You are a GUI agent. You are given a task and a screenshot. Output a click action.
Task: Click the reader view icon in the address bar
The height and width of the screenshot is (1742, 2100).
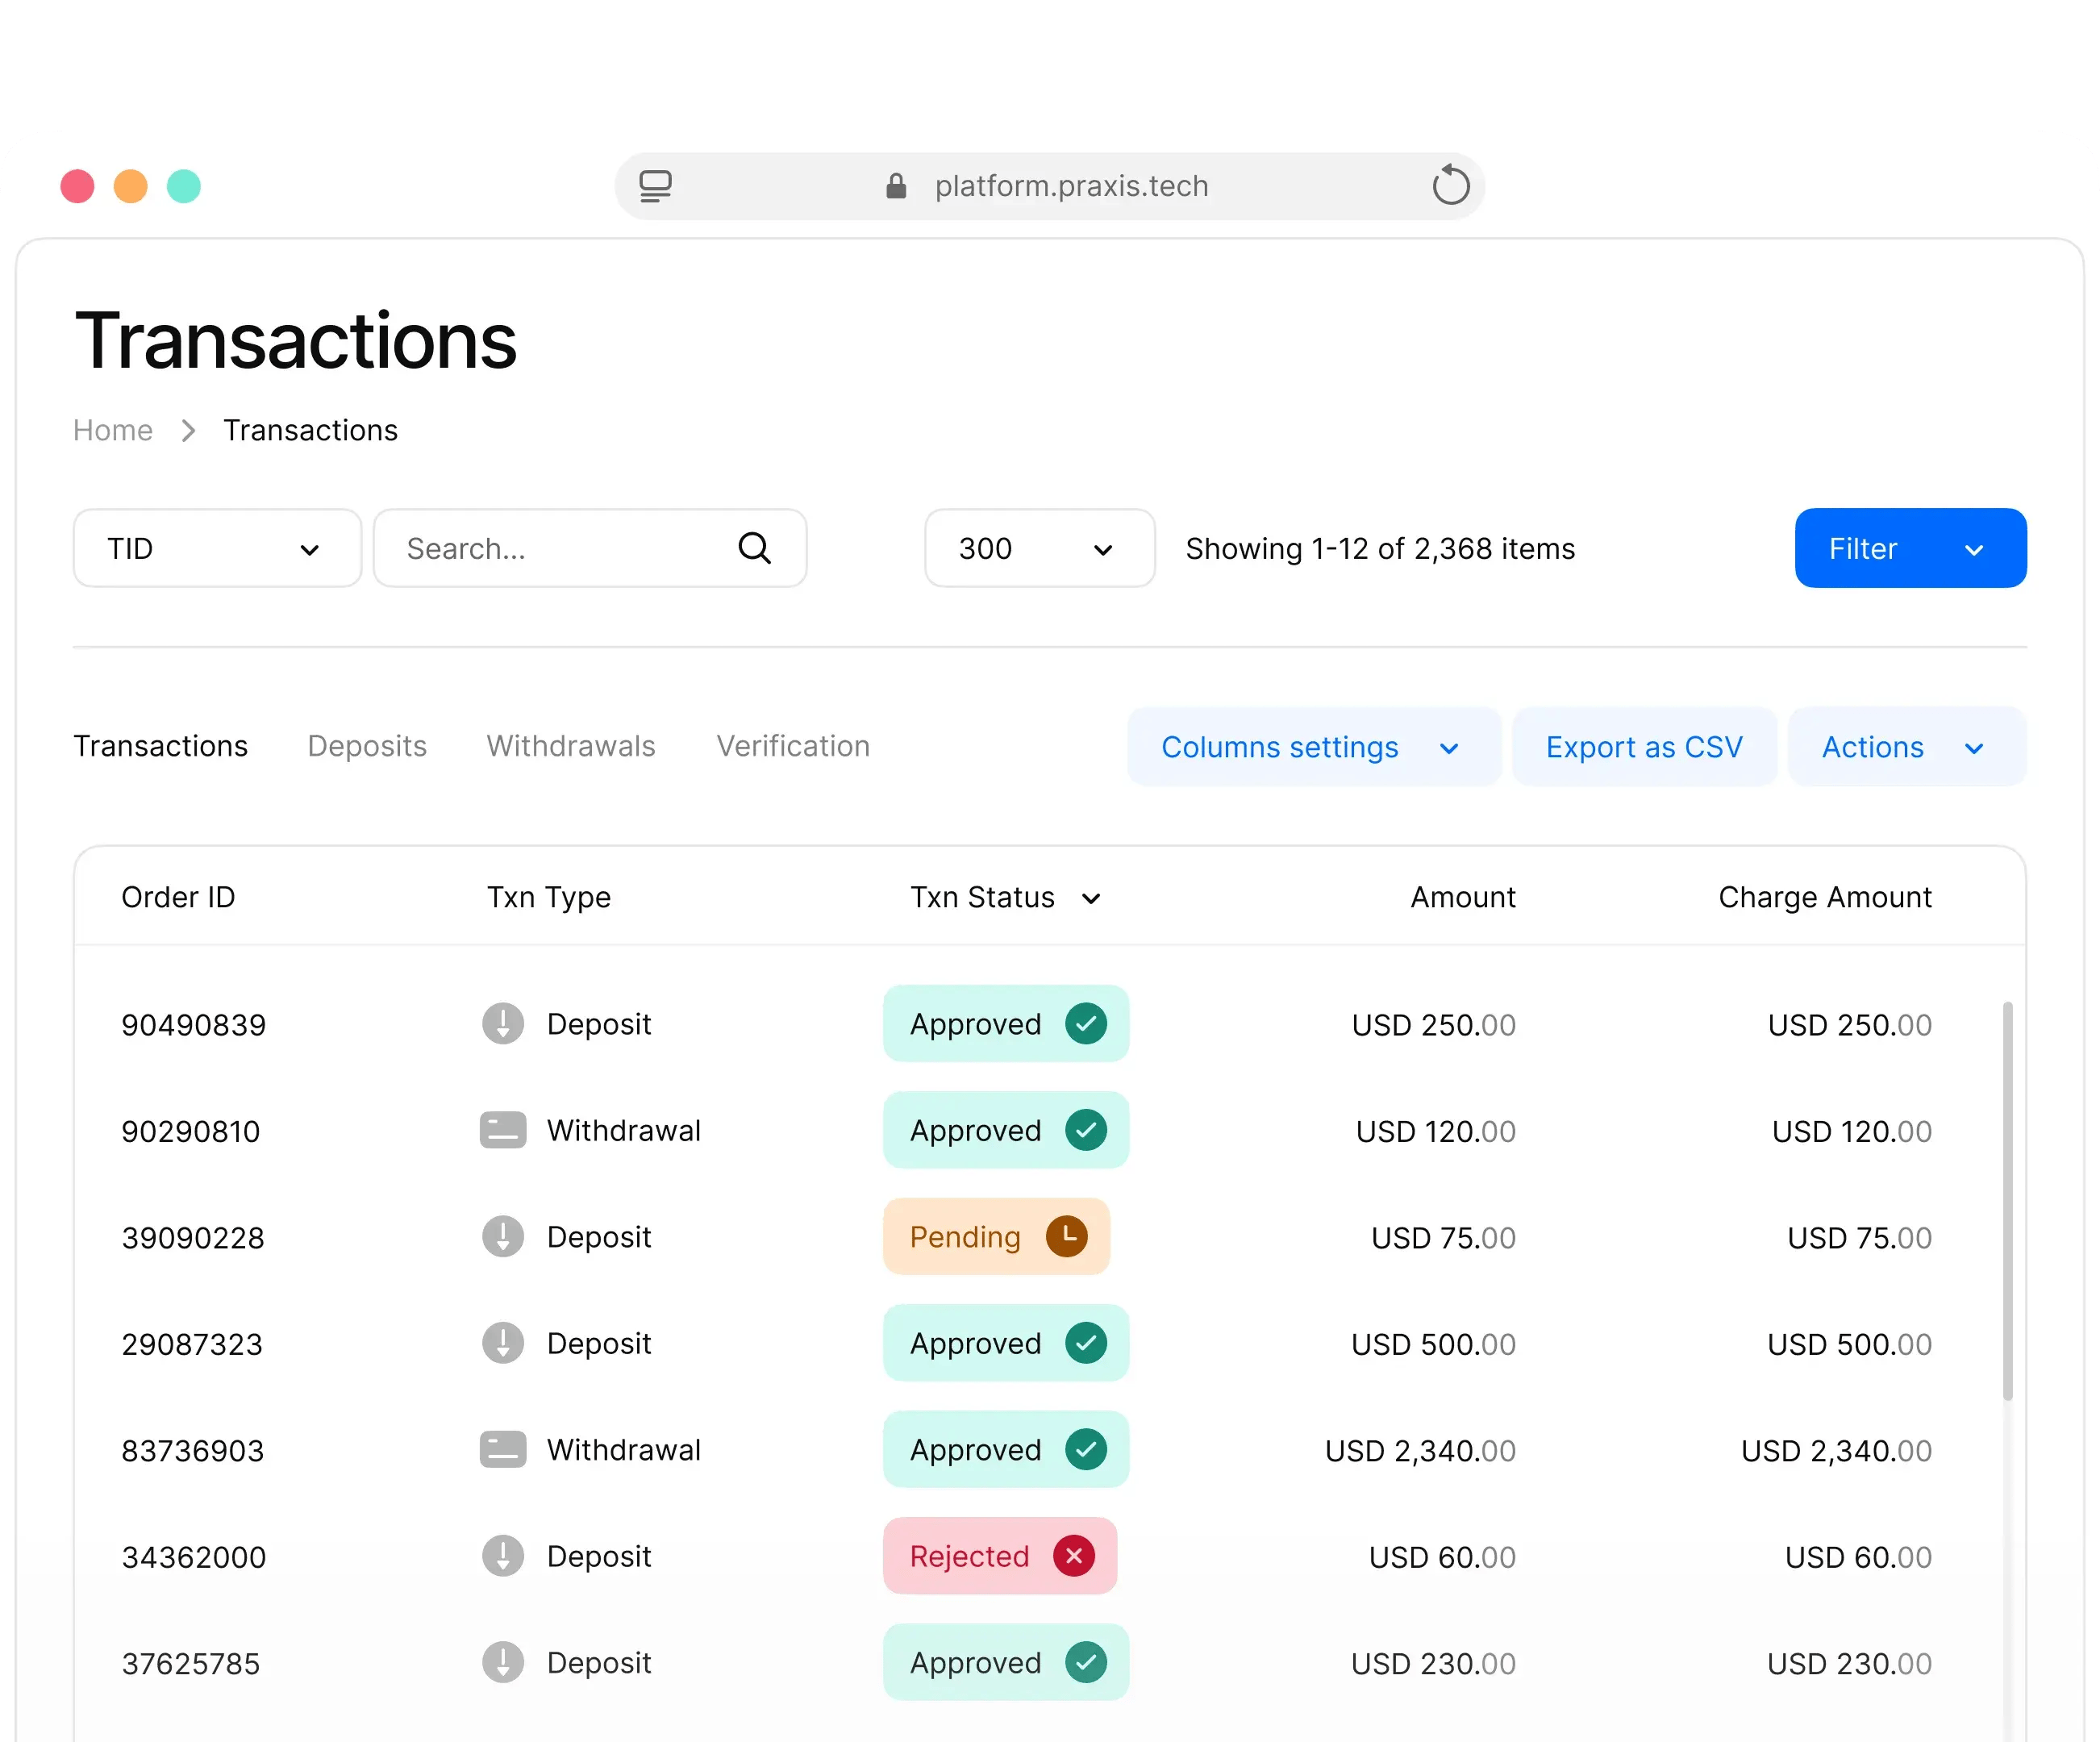(655, 186)
